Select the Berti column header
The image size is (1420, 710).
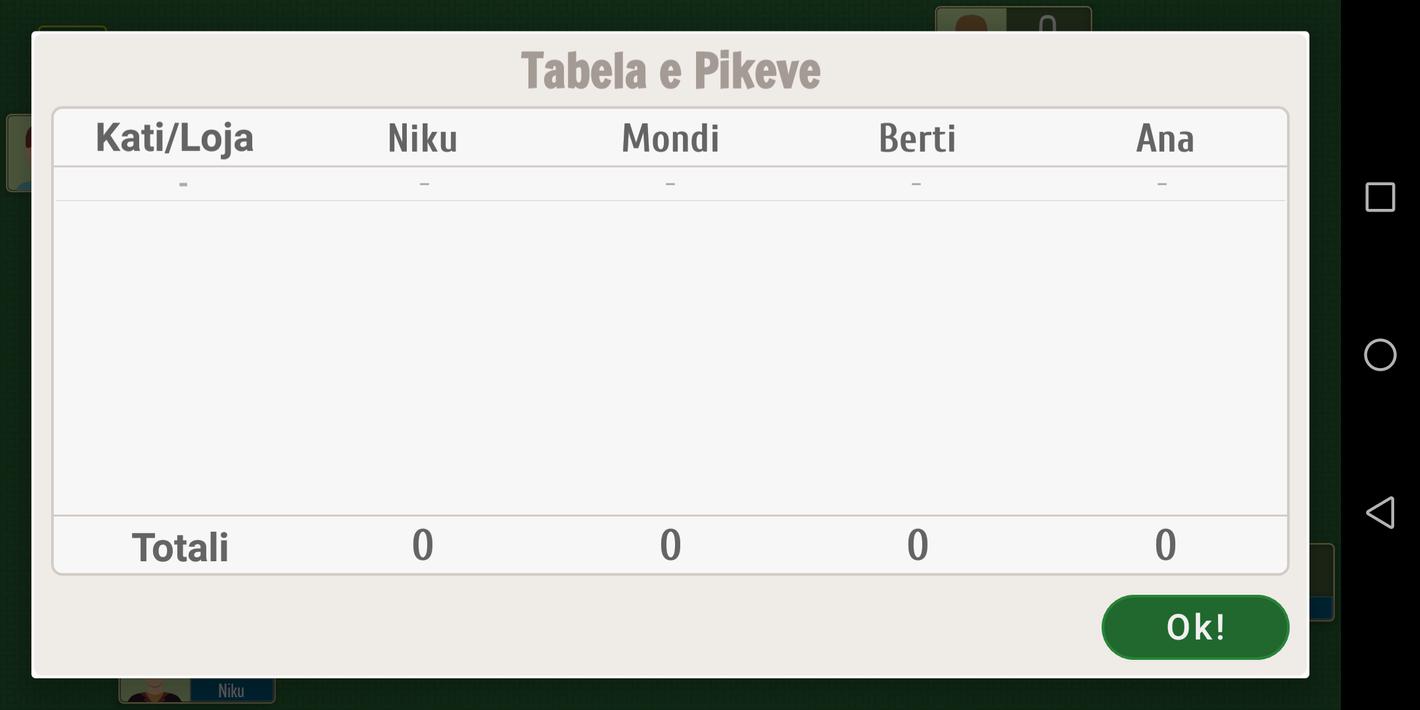pos(917,138)
